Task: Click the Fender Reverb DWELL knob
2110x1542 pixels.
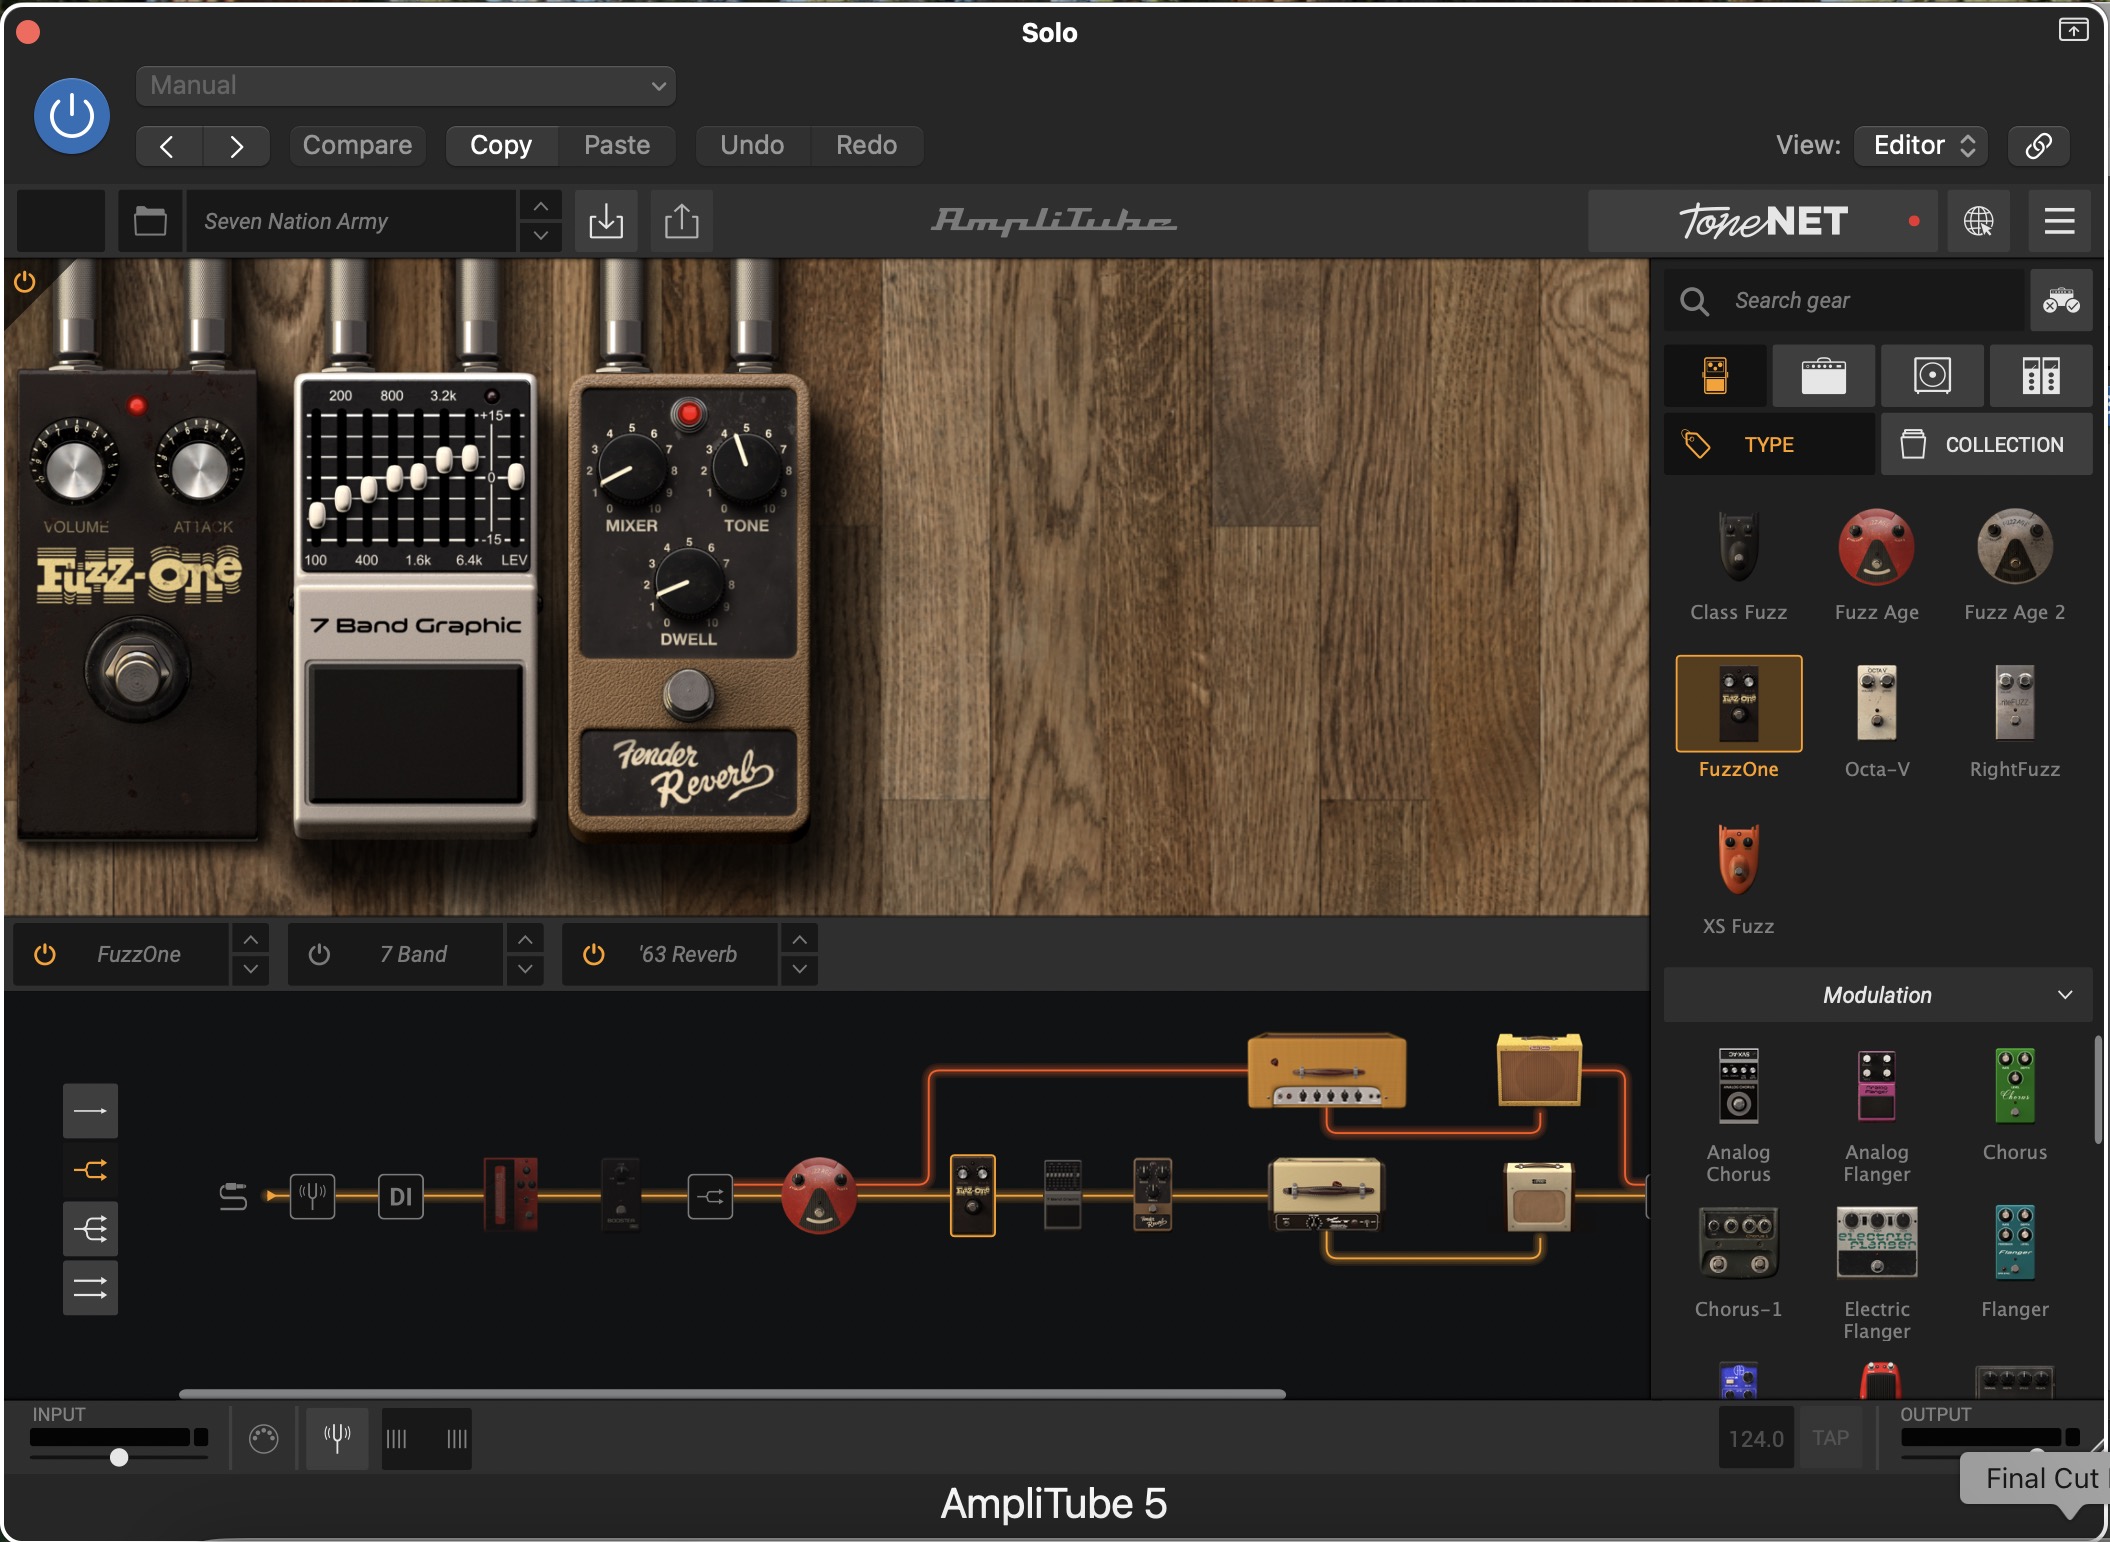Action: pyautogui.click(x=688, y=583)
